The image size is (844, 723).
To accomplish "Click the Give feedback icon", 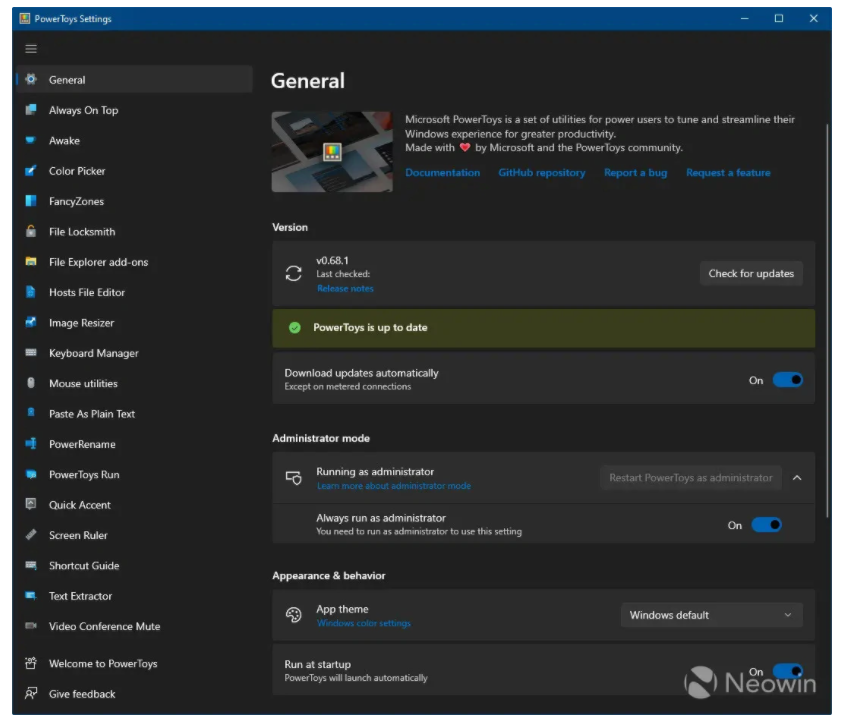I will coord(31,693).
